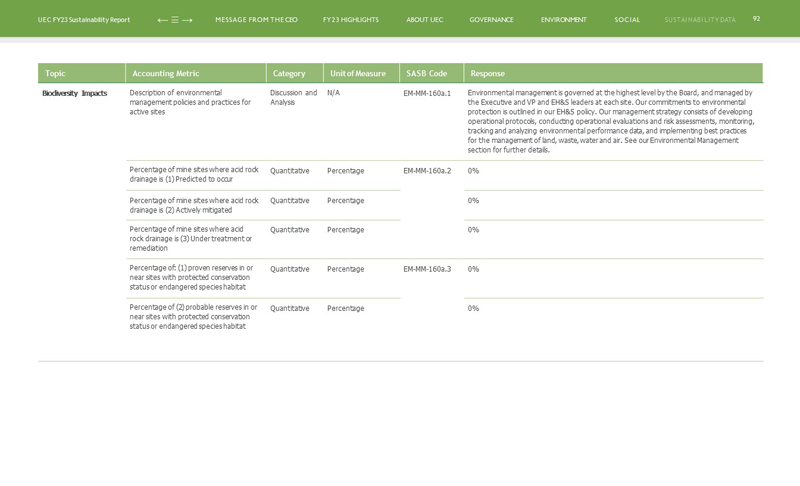Select the Sustainability Data tab
Viewport: 800px width, 486px height.
[x=699, y=20]
